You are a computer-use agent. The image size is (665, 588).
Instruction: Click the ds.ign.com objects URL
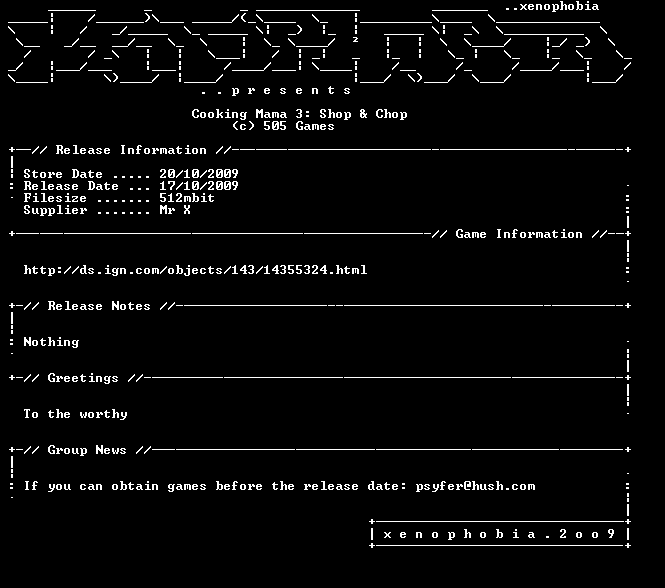pyautogui.click(x=195, y=270)
